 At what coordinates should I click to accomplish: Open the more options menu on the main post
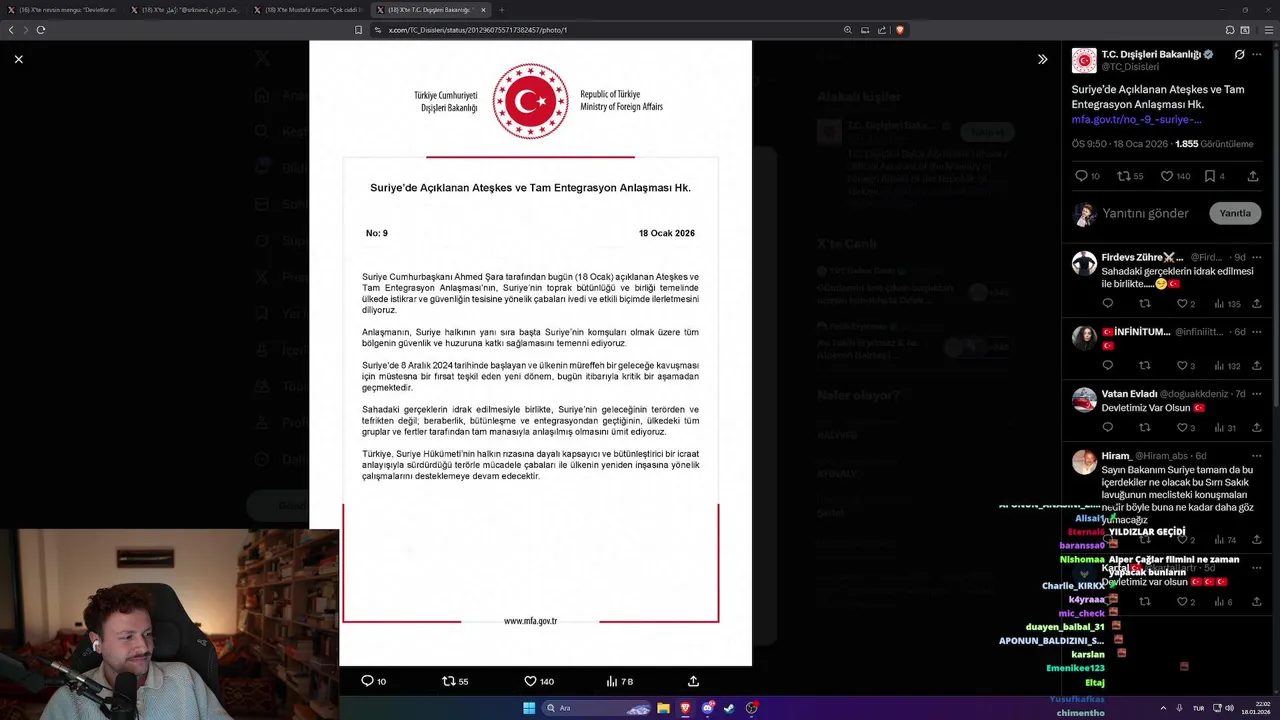pos(1257,54)
